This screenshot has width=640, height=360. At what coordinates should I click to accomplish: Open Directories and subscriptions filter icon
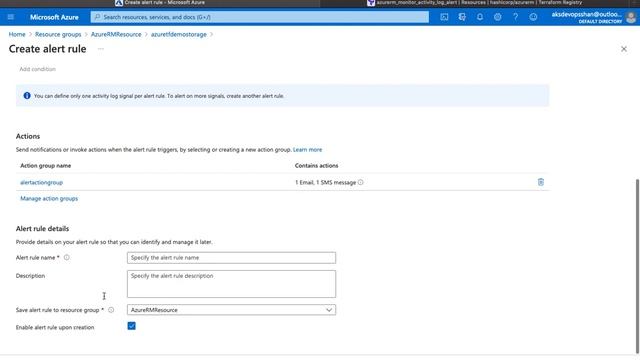[462, 17]
